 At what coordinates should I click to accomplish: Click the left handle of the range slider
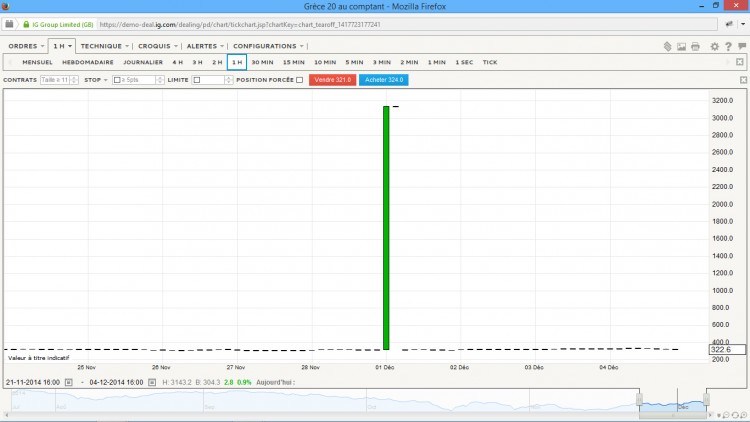(639, 399)
